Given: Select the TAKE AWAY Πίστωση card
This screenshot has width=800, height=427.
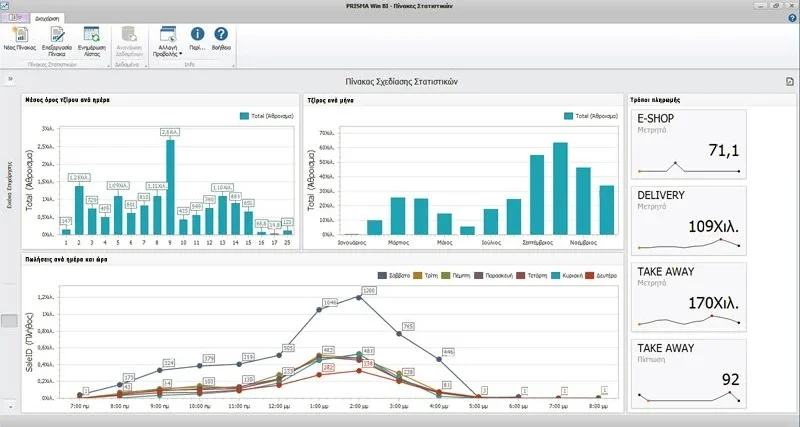Looking at the screenshot, I should 688,373.
